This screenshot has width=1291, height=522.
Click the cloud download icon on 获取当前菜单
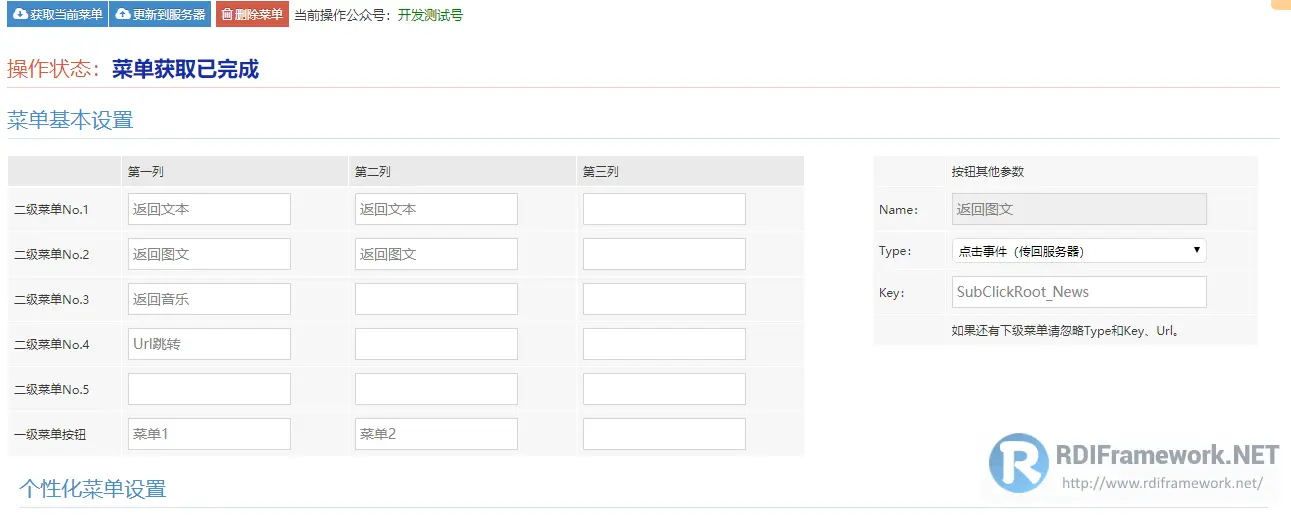(20, 15)
